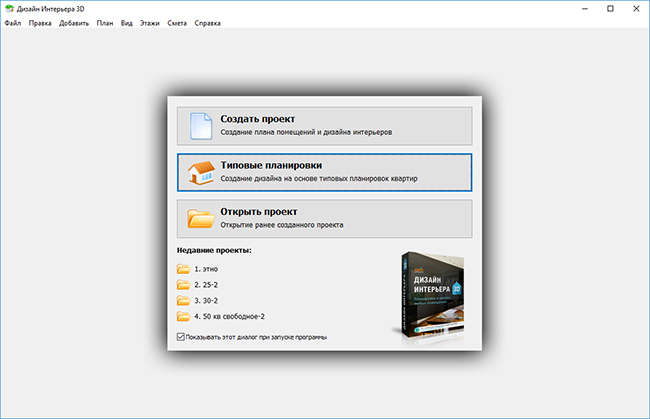The height and width of the screenshot is (419, 650).
Task: Open the Справка menu
Action: 207,23
